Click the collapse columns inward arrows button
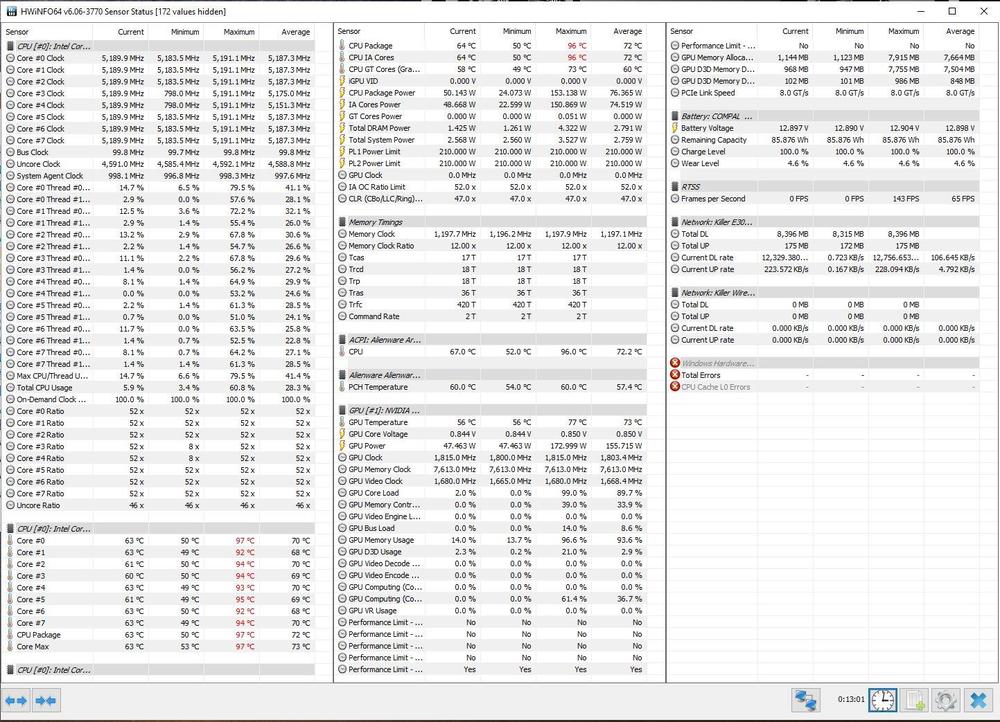Image resolution: width=1000 pixels, height=722 pixels. tap(45, 701)
